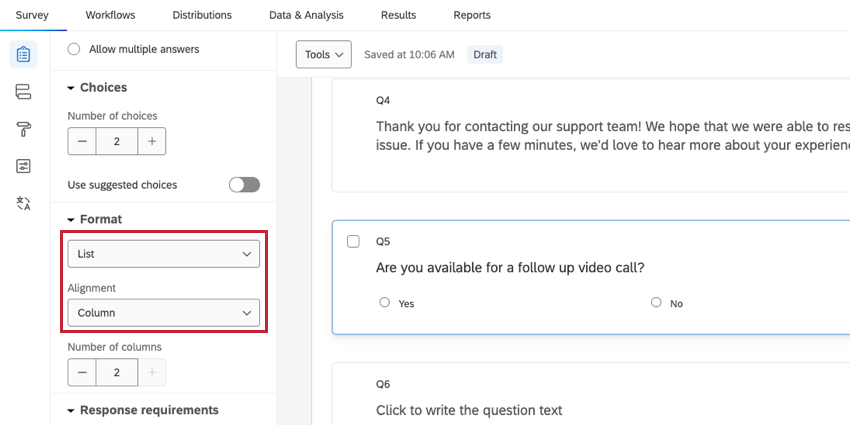The height and width of the screenshot is (425, 850).
Task: Decrease number of choices with minus
Action: pos(82,142)
